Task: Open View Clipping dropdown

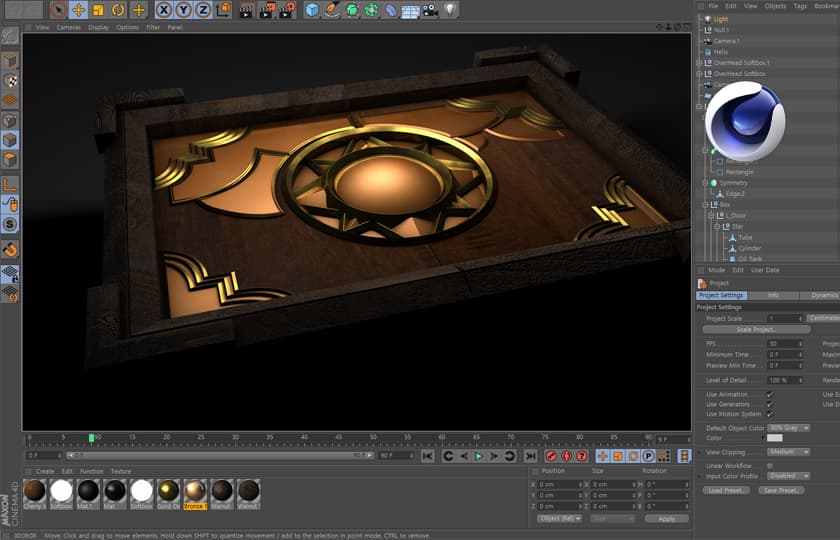Action: click(789, 452)
